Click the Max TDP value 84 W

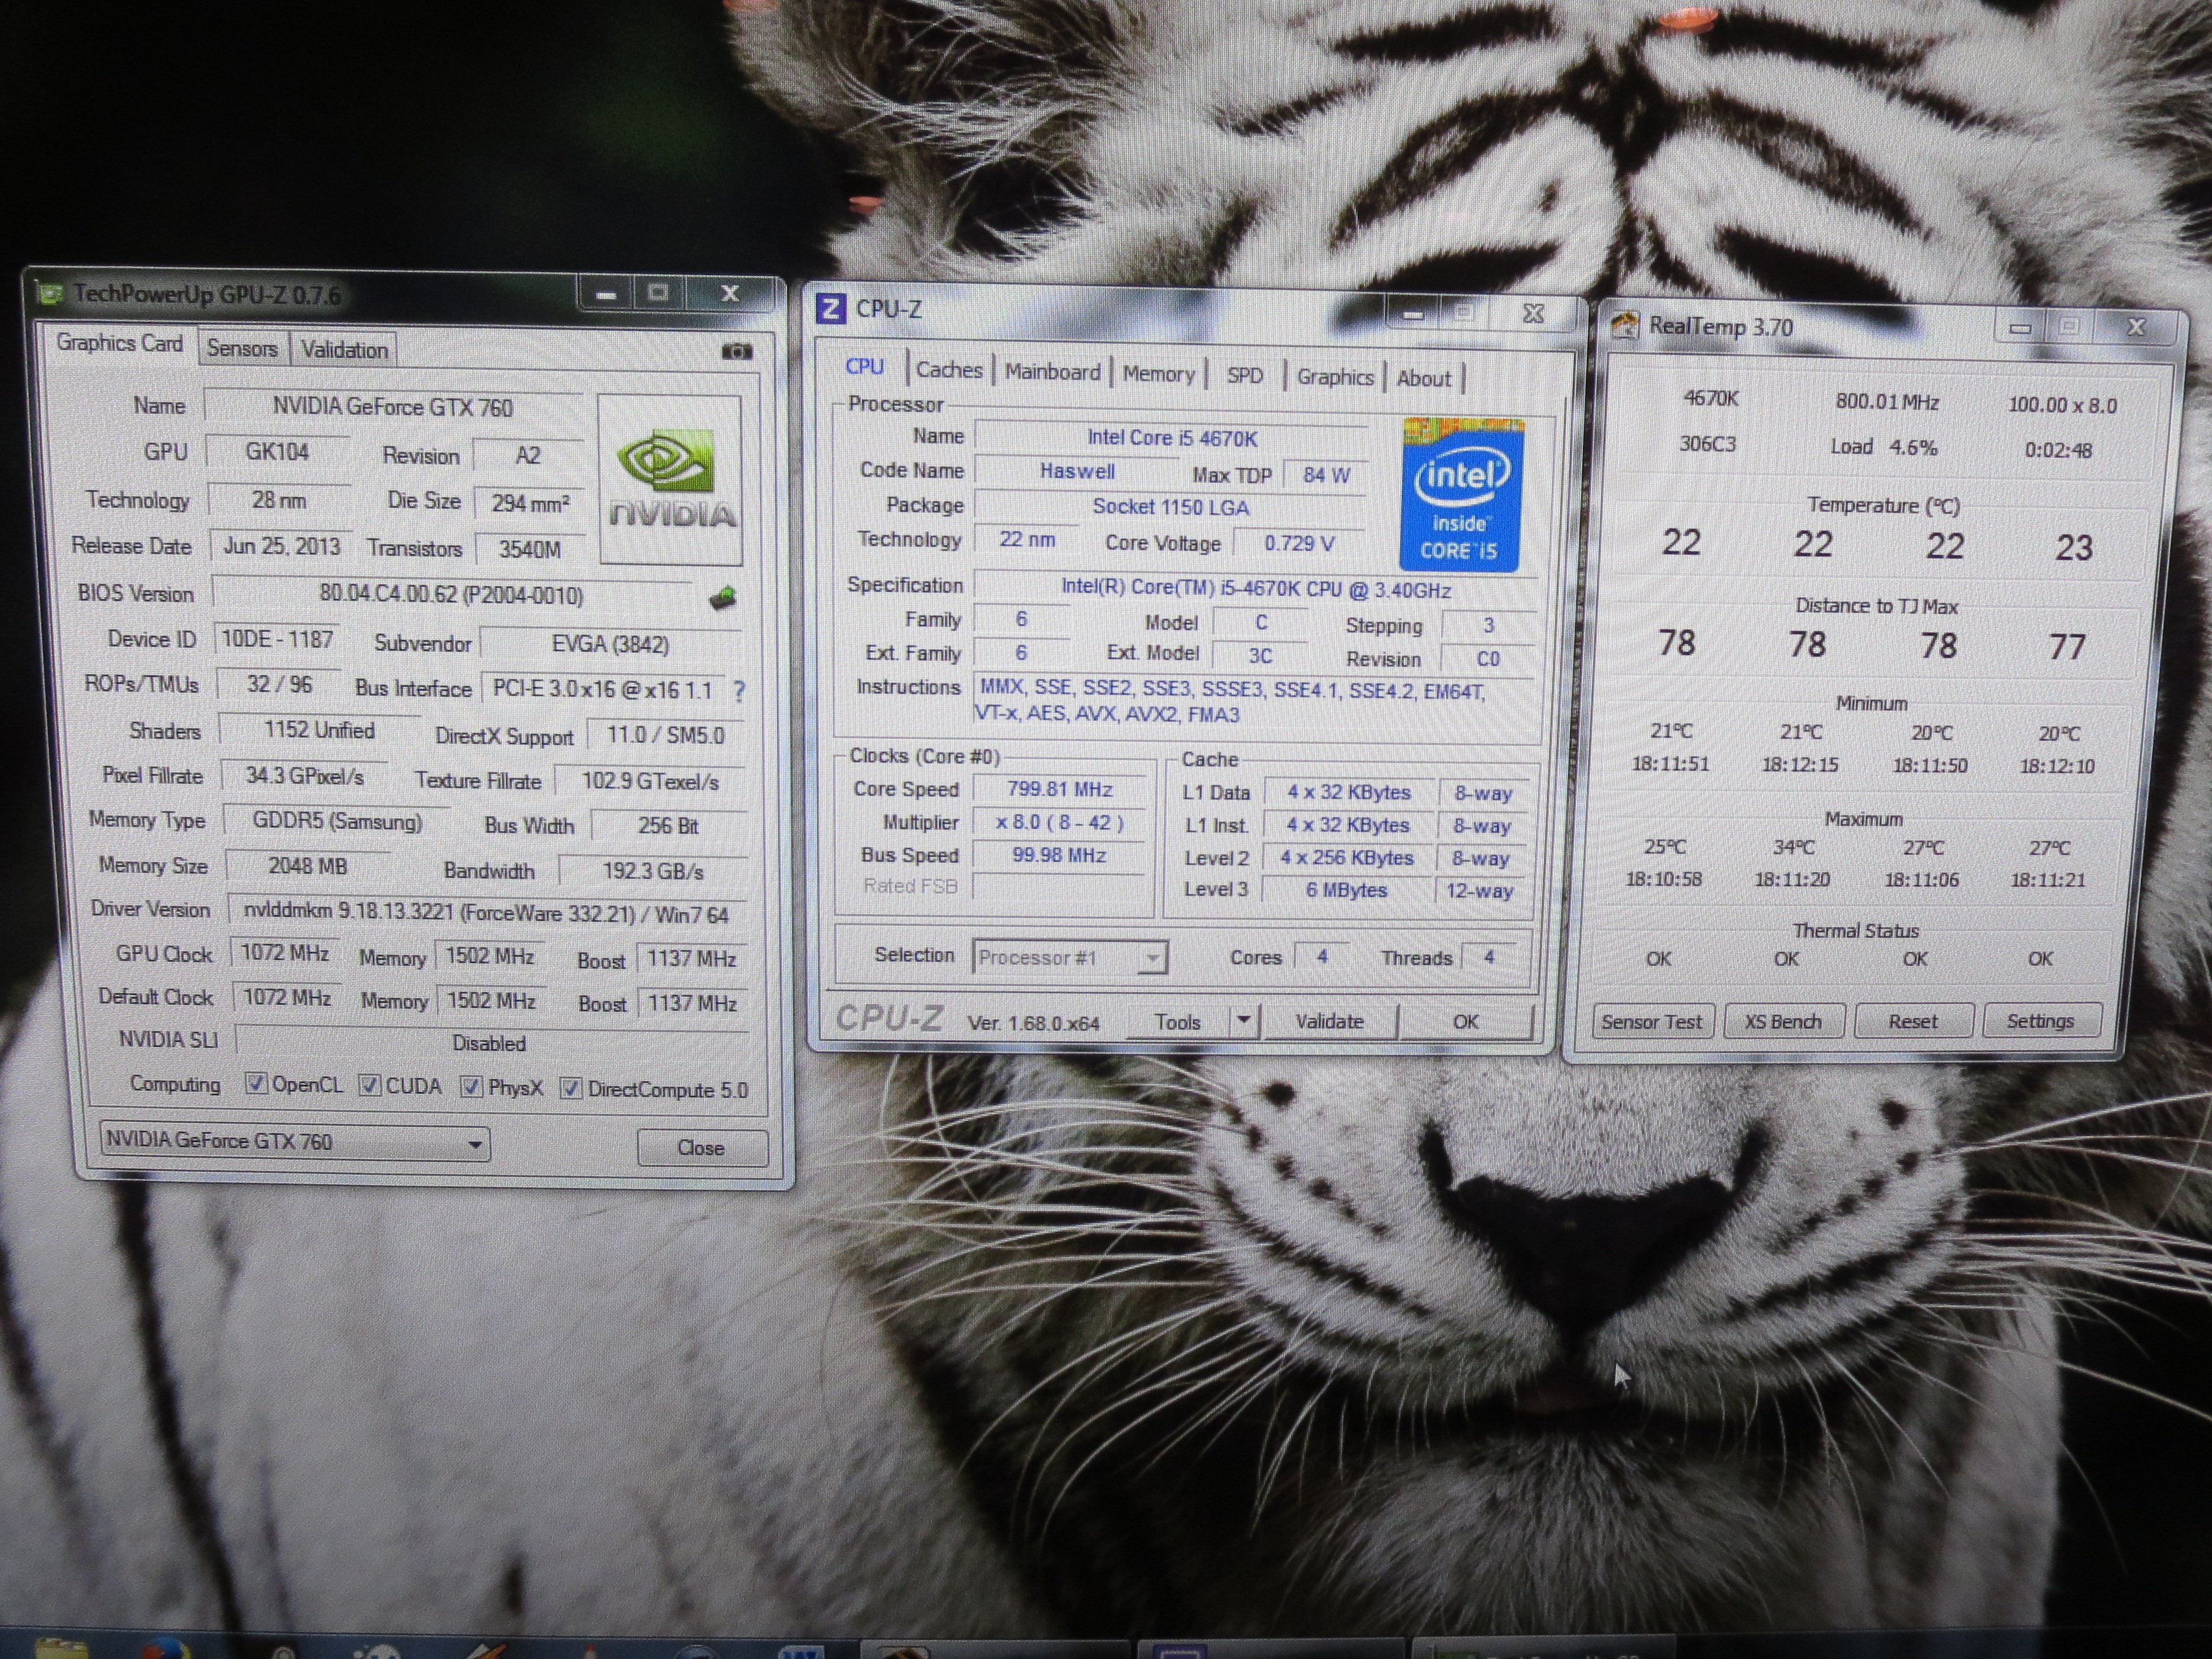(1326, 475)
